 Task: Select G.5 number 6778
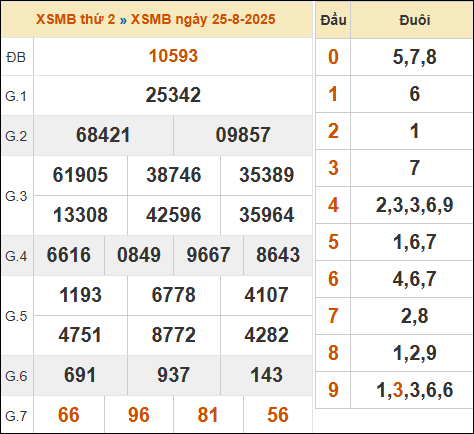click(173, 295)
